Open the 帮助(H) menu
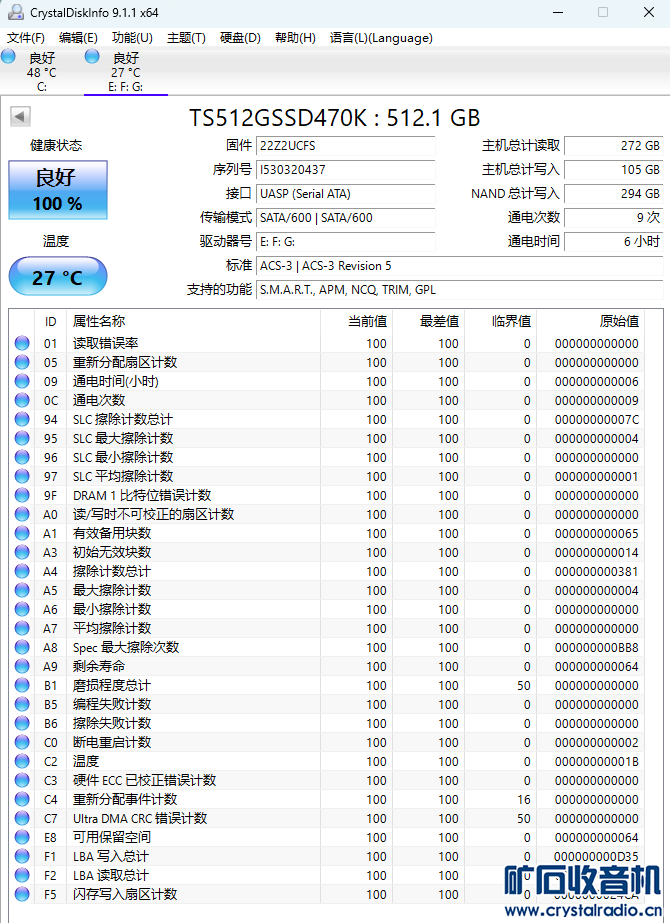This screenshot has height=923, width=670. tap(296, 38)
